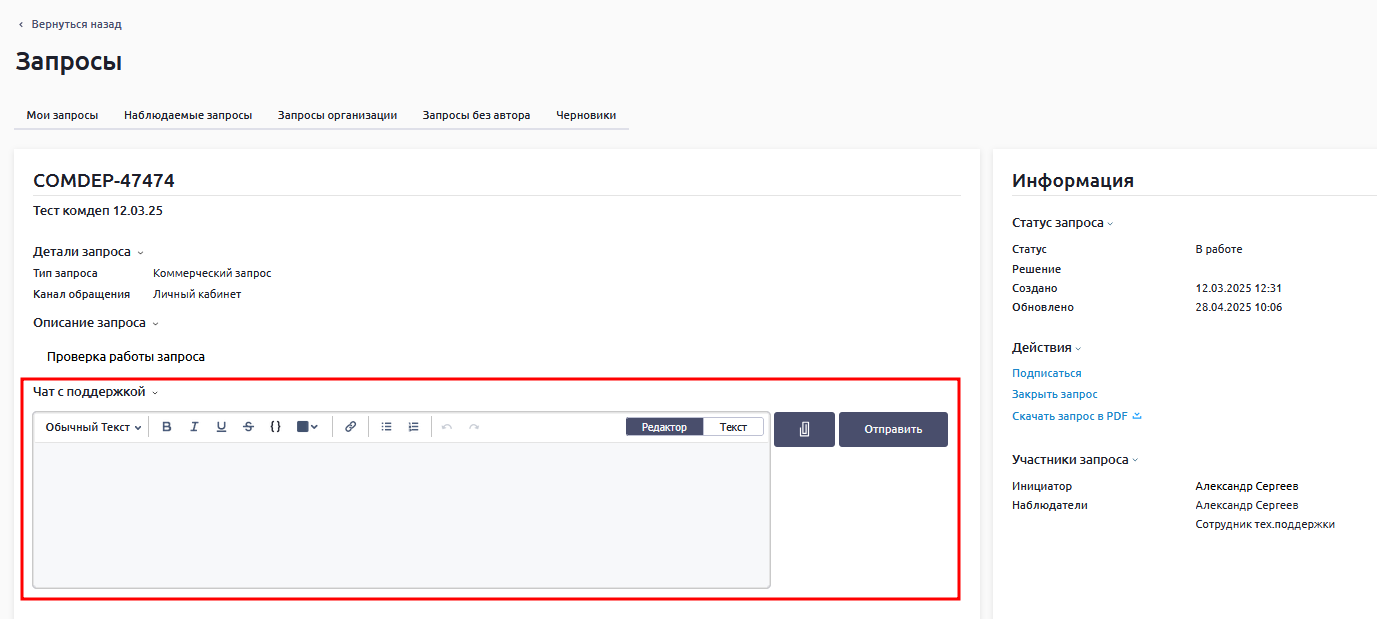Click the status value В работе
This screenshot has width=1377, height=619.
pos(1219,249)
